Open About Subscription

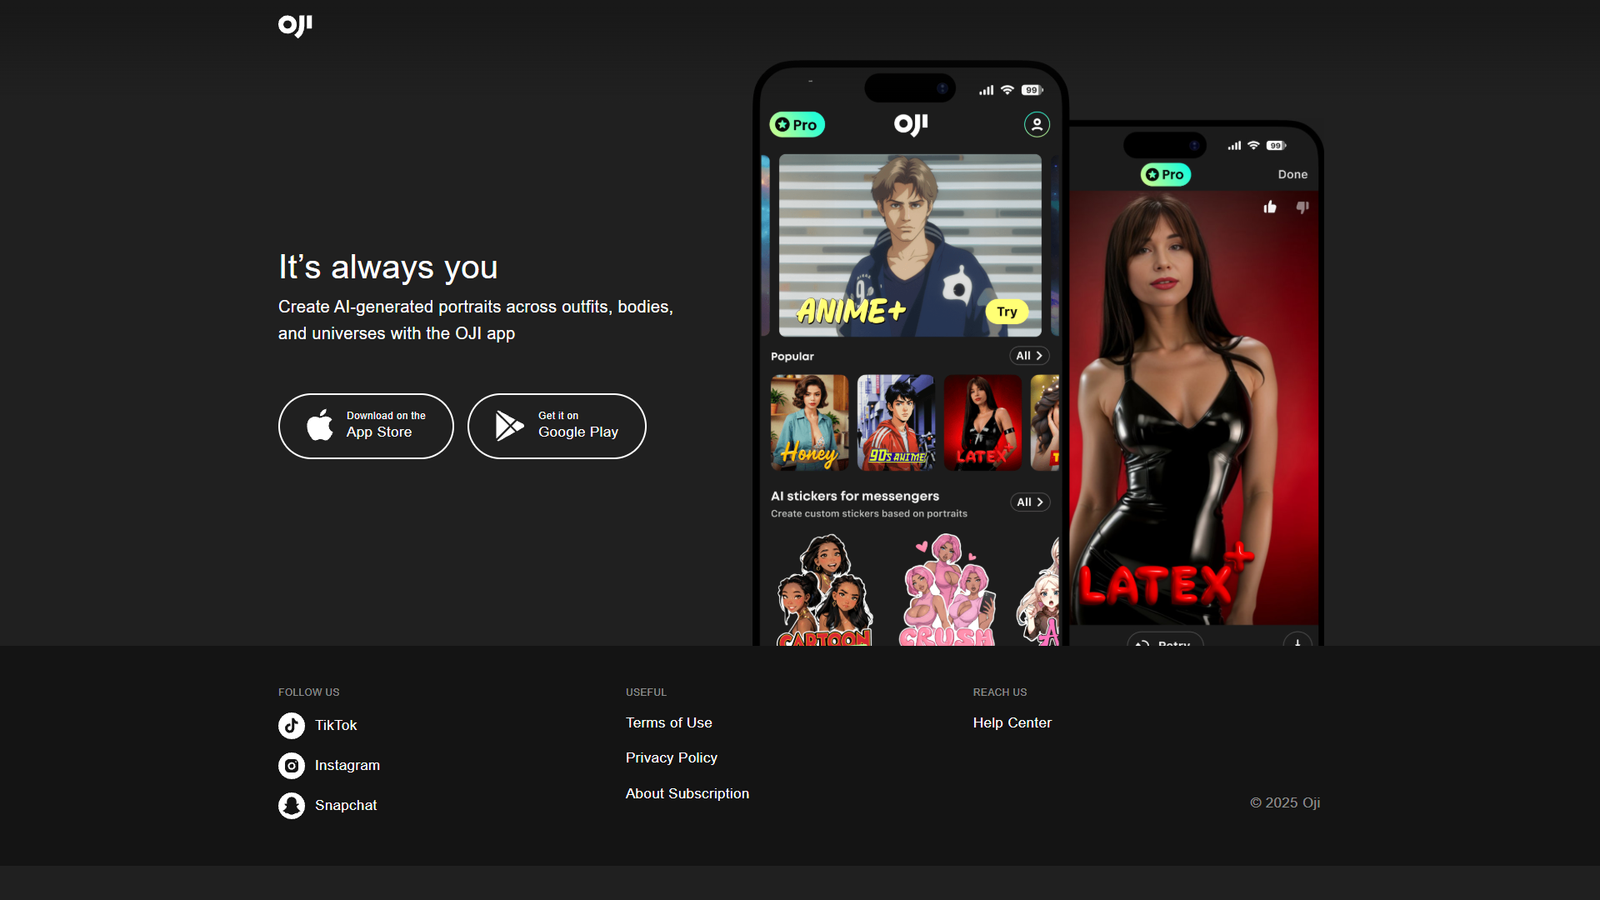pyautogui.click(x=688, y=793)
